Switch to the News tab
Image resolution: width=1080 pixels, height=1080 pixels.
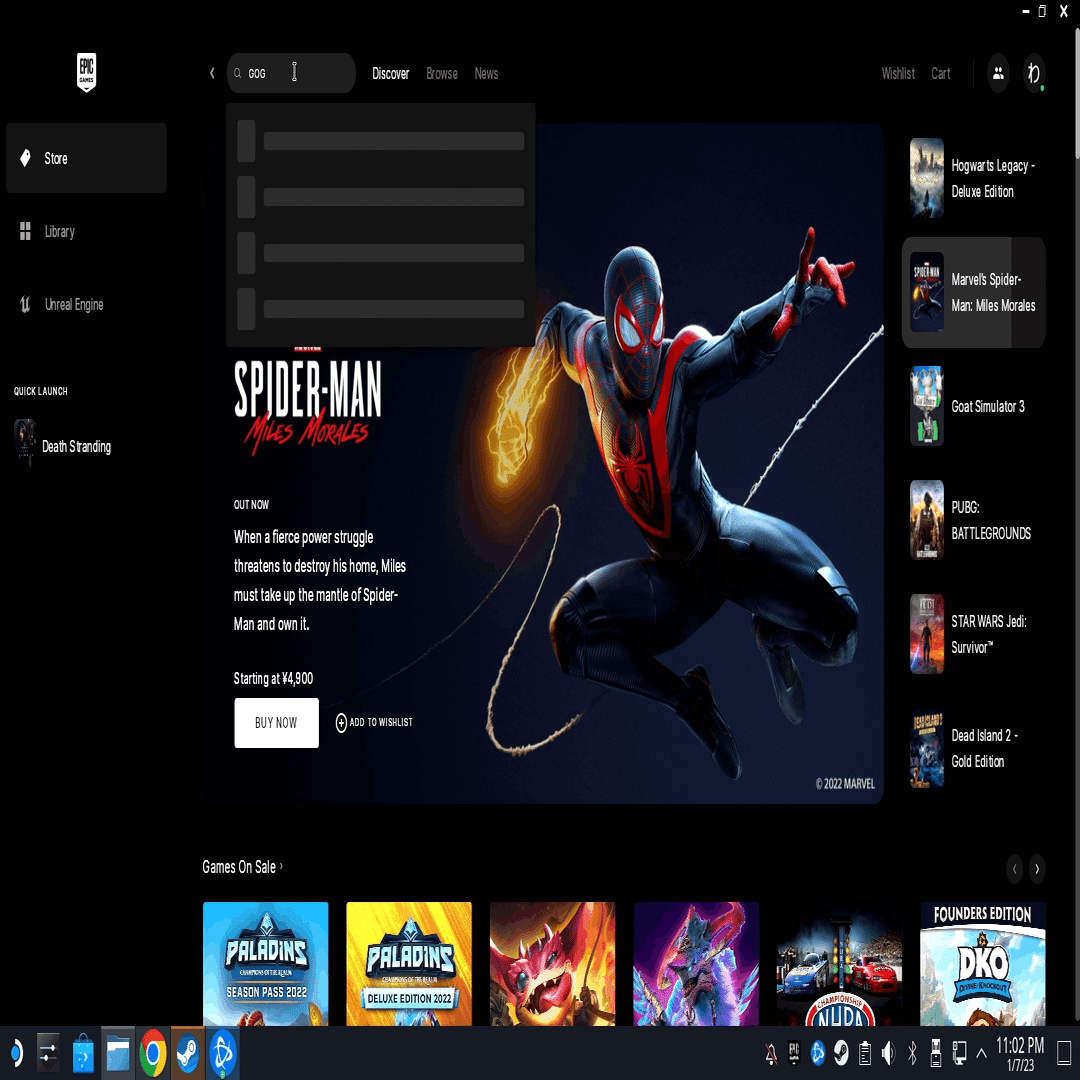486,74
